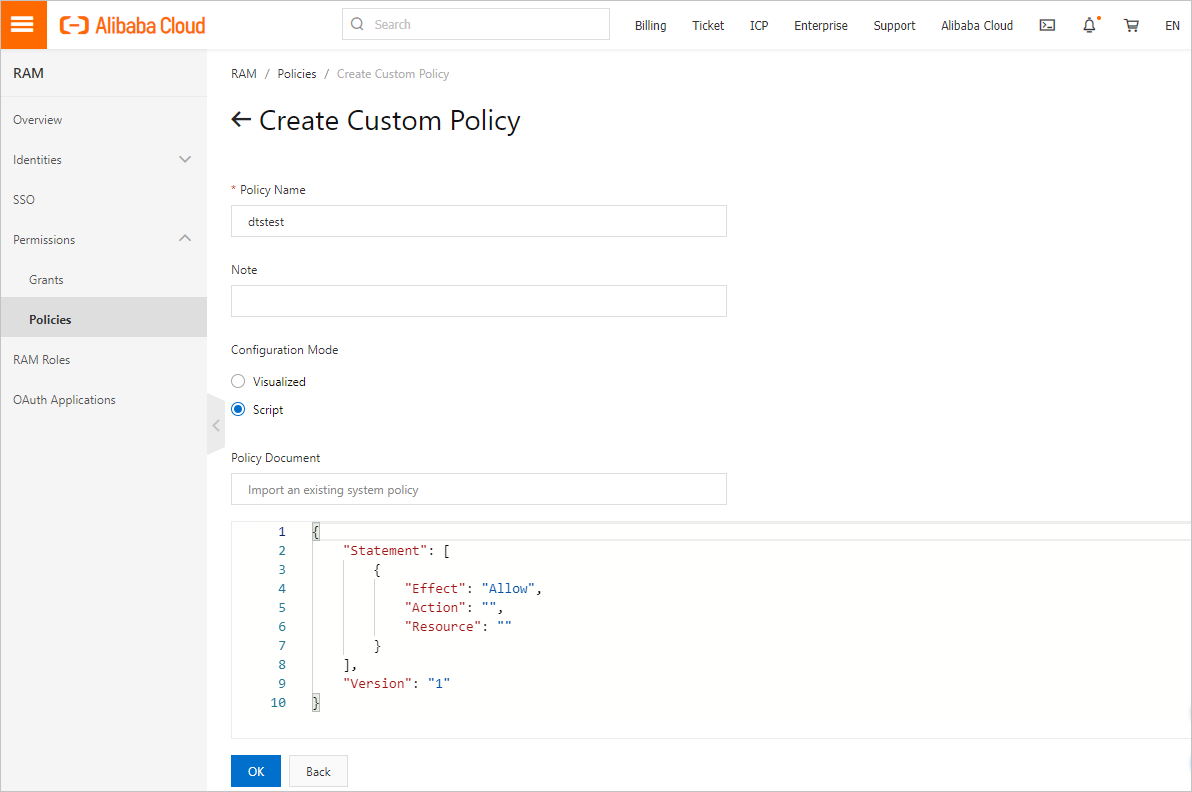Switch to the Billing menu
Screen dimensions: 1192x792
[x=650, y=25]
